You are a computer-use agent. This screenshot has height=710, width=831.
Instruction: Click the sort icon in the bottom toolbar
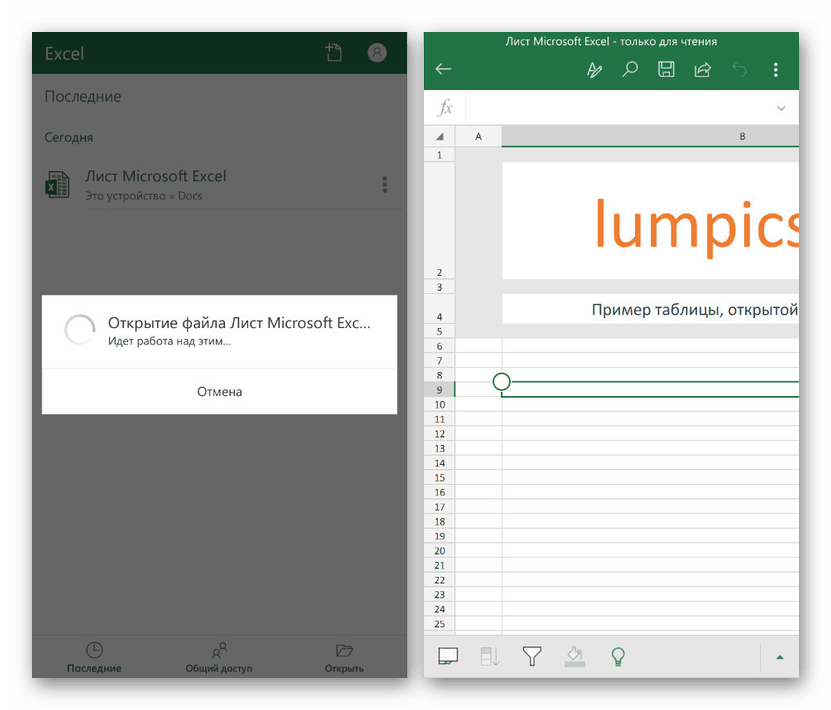(x=490, y=656)
